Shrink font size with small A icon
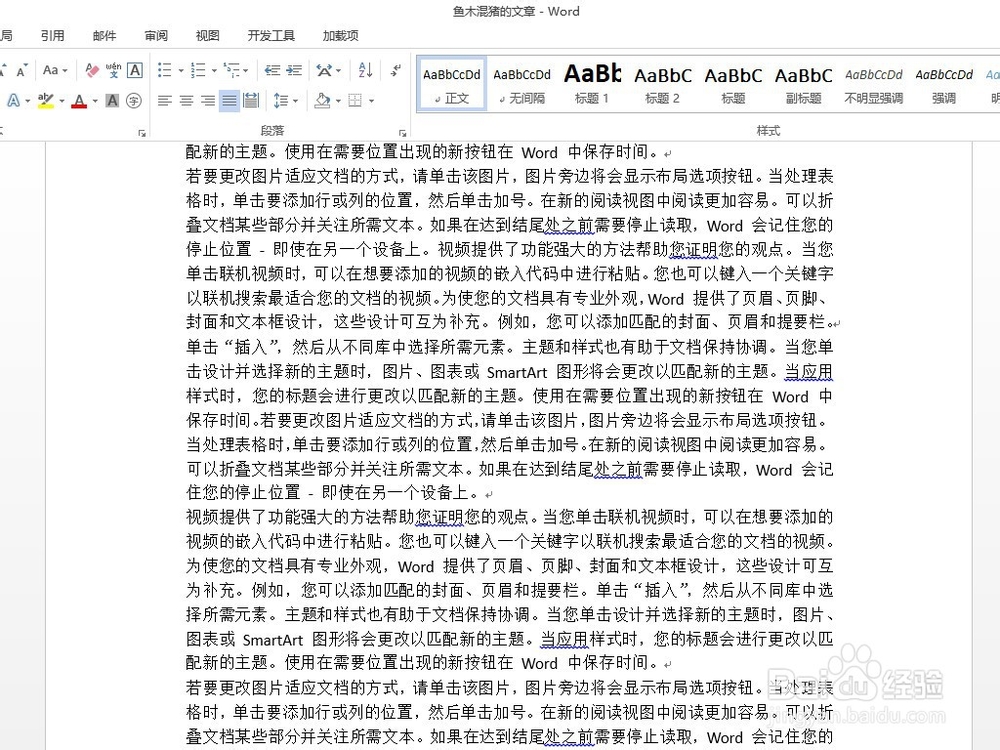Image resolution: width=1000 pixels, height=750 pixels. 22,70
